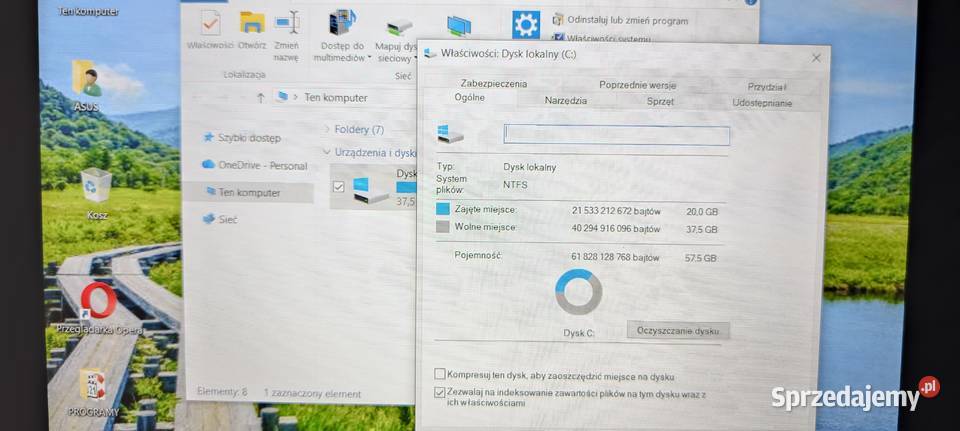Viewport: 960px width, 431px height.
Task: Switch to Udostępnianie tab
Action: pyautogui.click(x=762, y=103)
